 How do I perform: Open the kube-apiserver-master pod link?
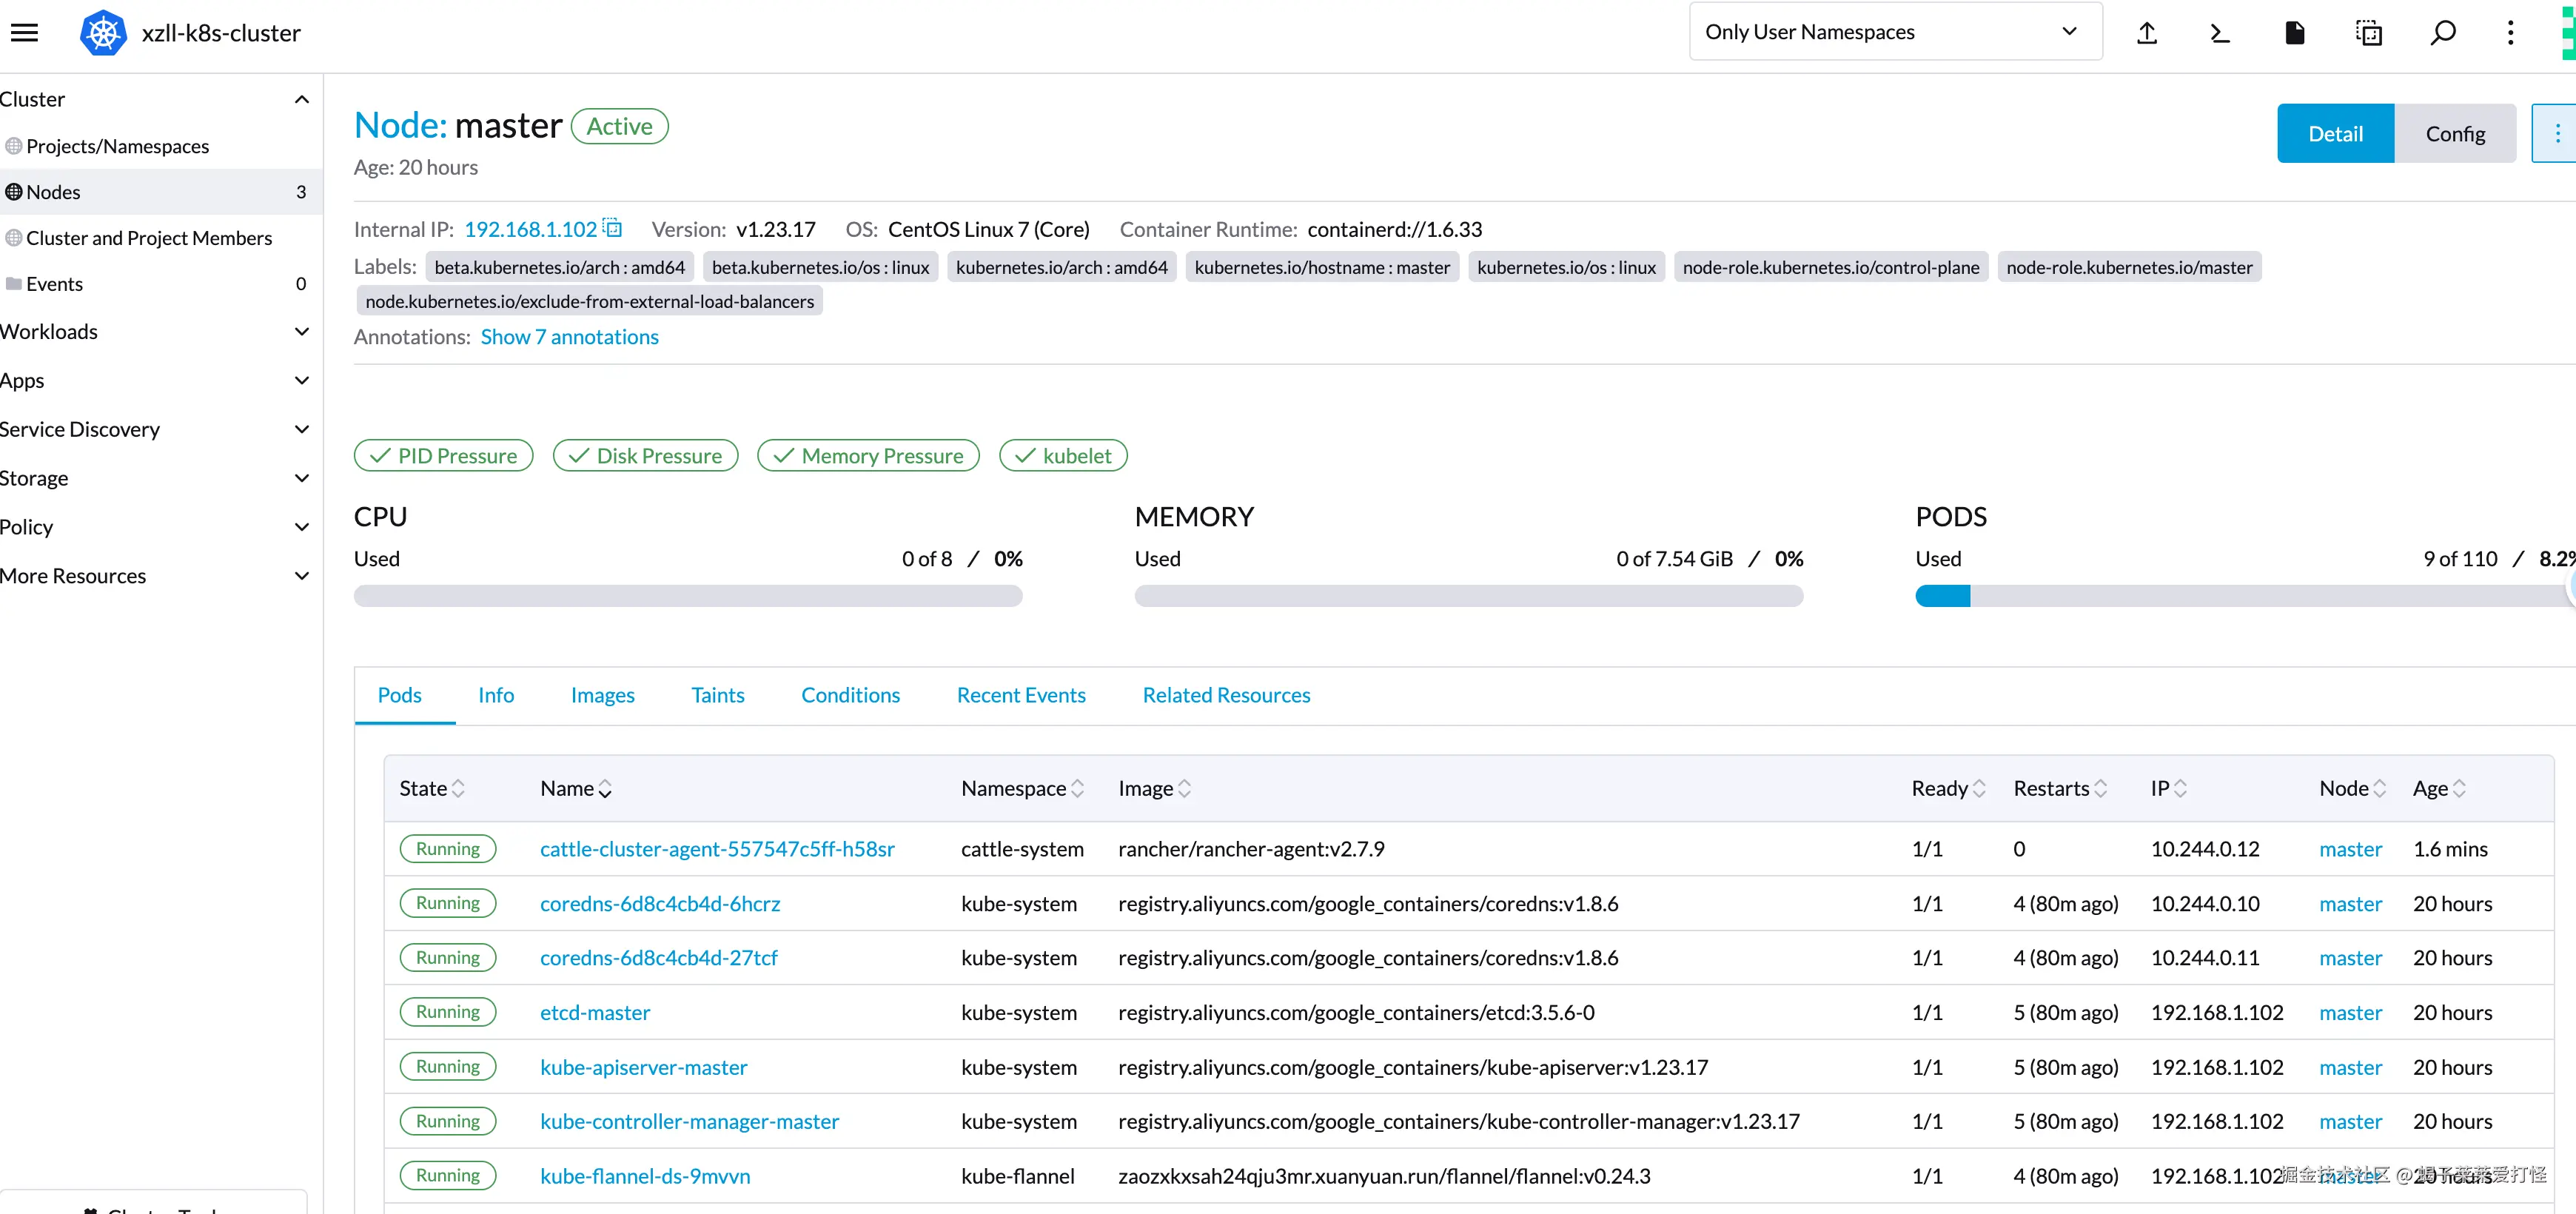(x=643, y=1068)
